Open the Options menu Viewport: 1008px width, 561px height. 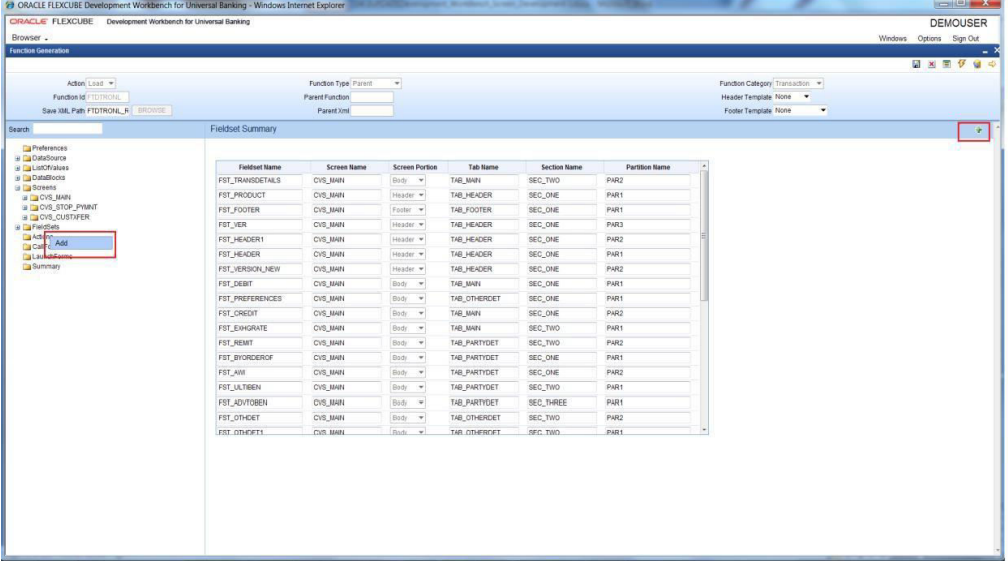929,39
